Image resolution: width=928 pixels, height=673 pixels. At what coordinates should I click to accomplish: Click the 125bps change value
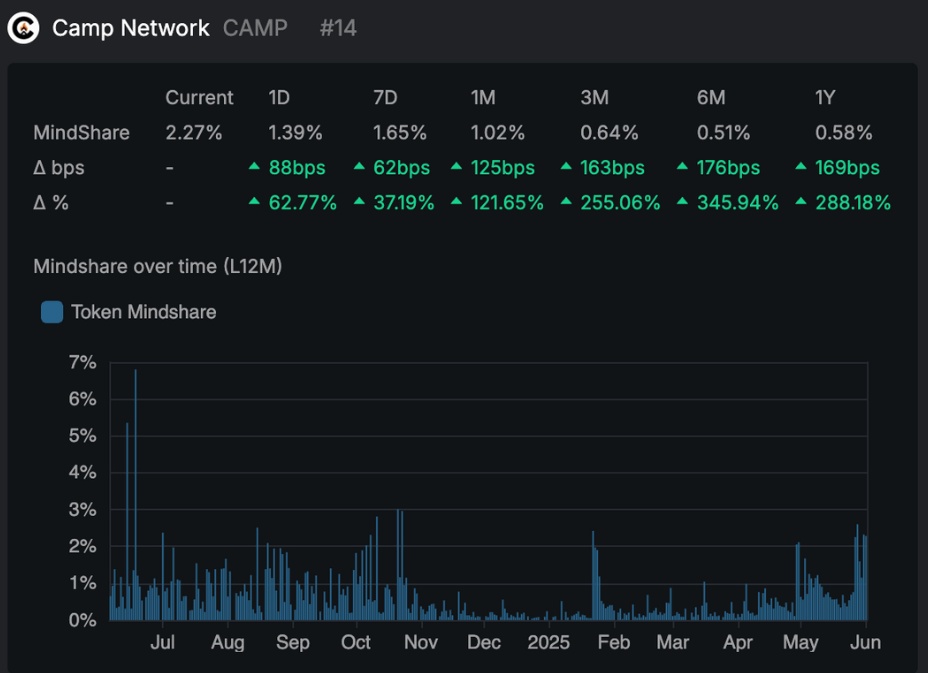point(502,168)
